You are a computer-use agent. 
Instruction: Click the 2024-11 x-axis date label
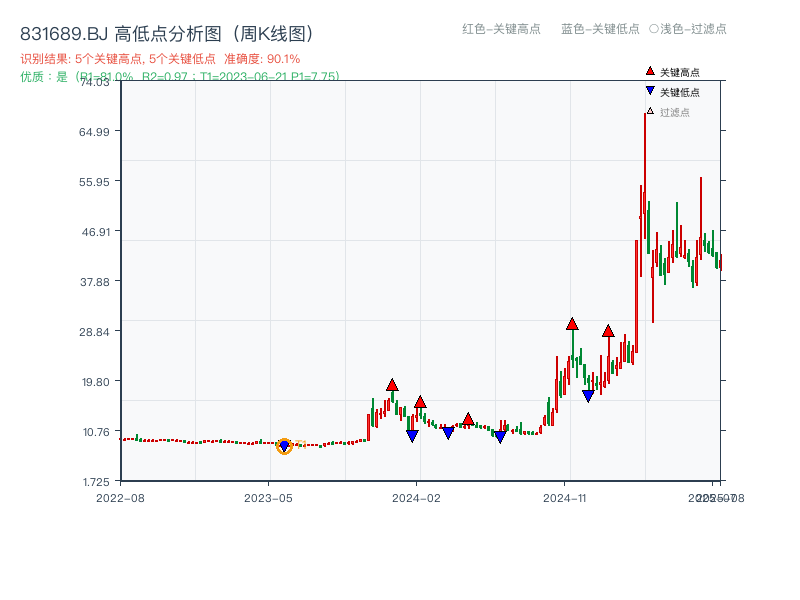tap(565, 496)
